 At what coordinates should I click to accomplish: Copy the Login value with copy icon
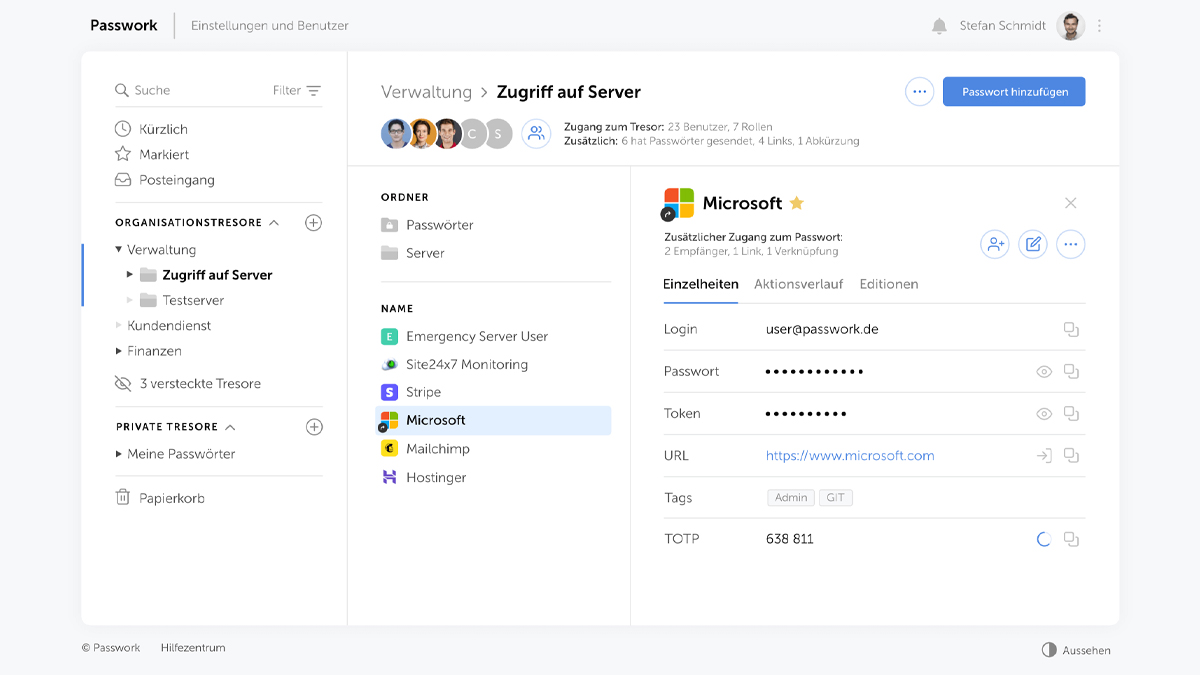point(1071,330)
